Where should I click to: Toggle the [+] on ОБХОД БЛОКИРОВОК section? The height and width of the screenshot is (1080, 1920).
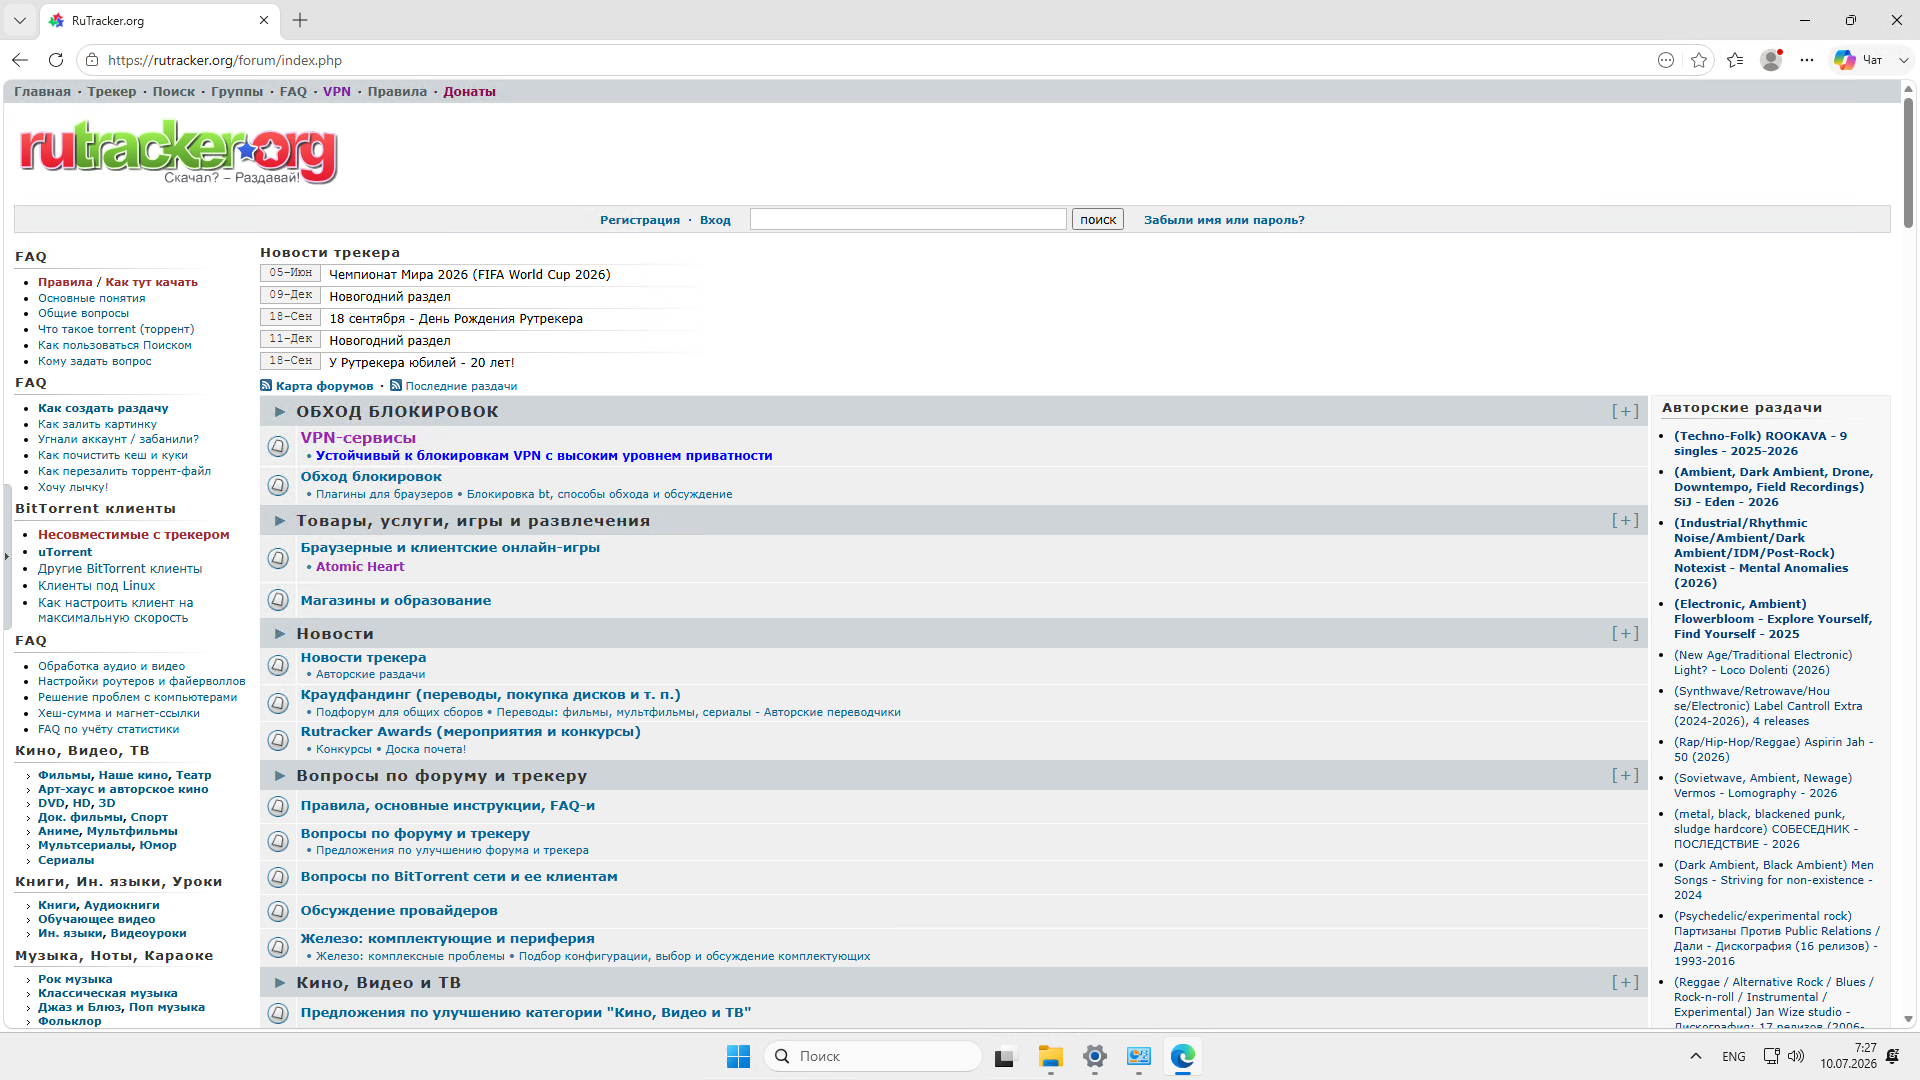[1625, 411]
